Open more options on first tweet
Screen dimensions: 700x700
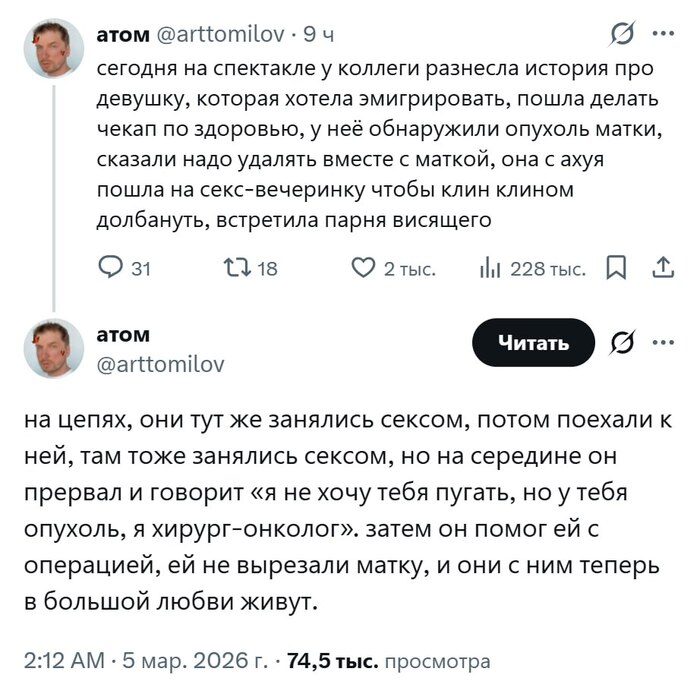click(x=662, y=34)
